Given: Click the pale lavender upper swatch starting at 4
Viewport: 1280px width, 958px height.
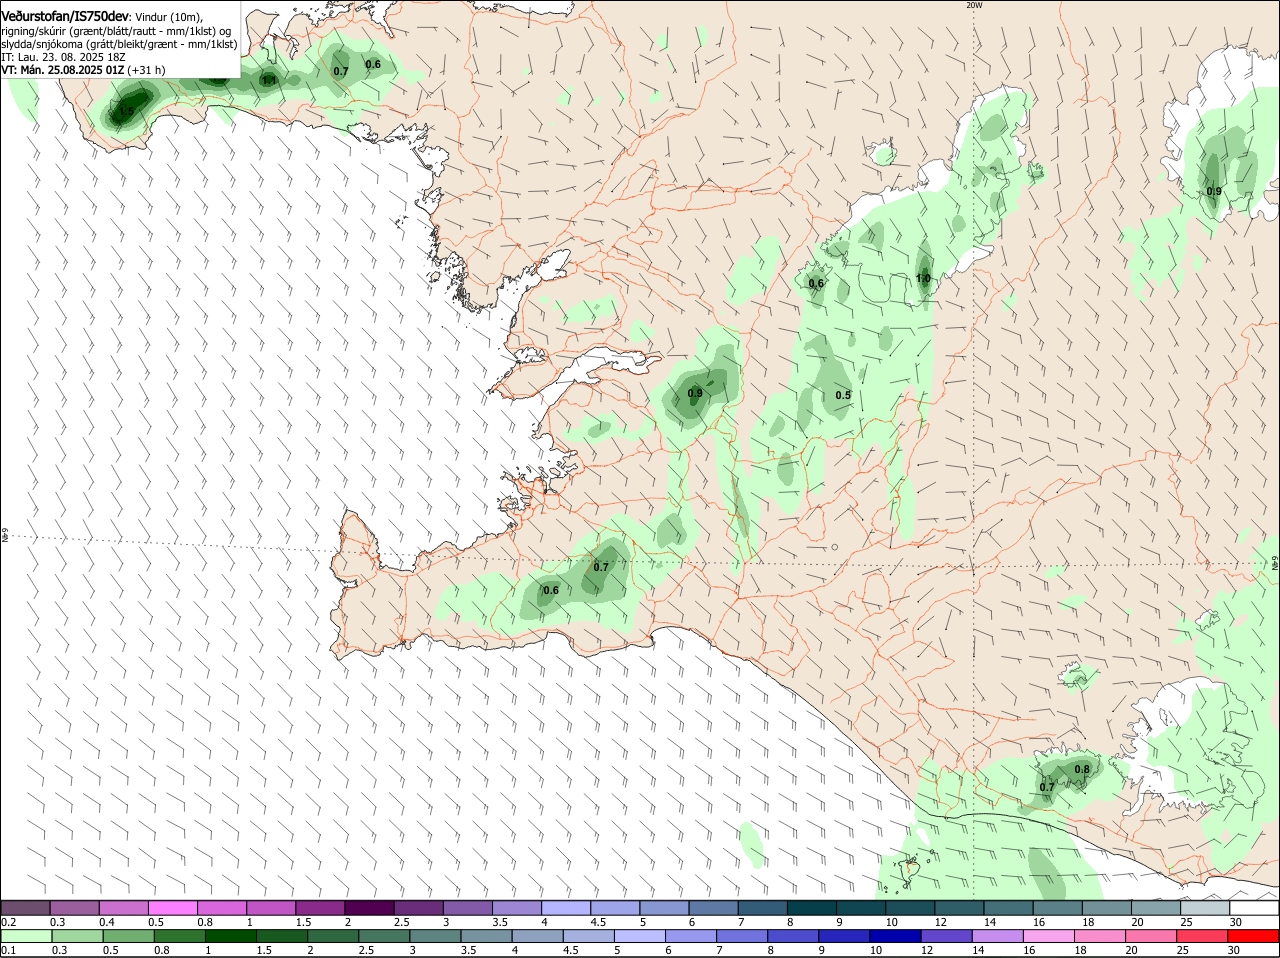Looking at the screenshot, I should pos(565,907).
